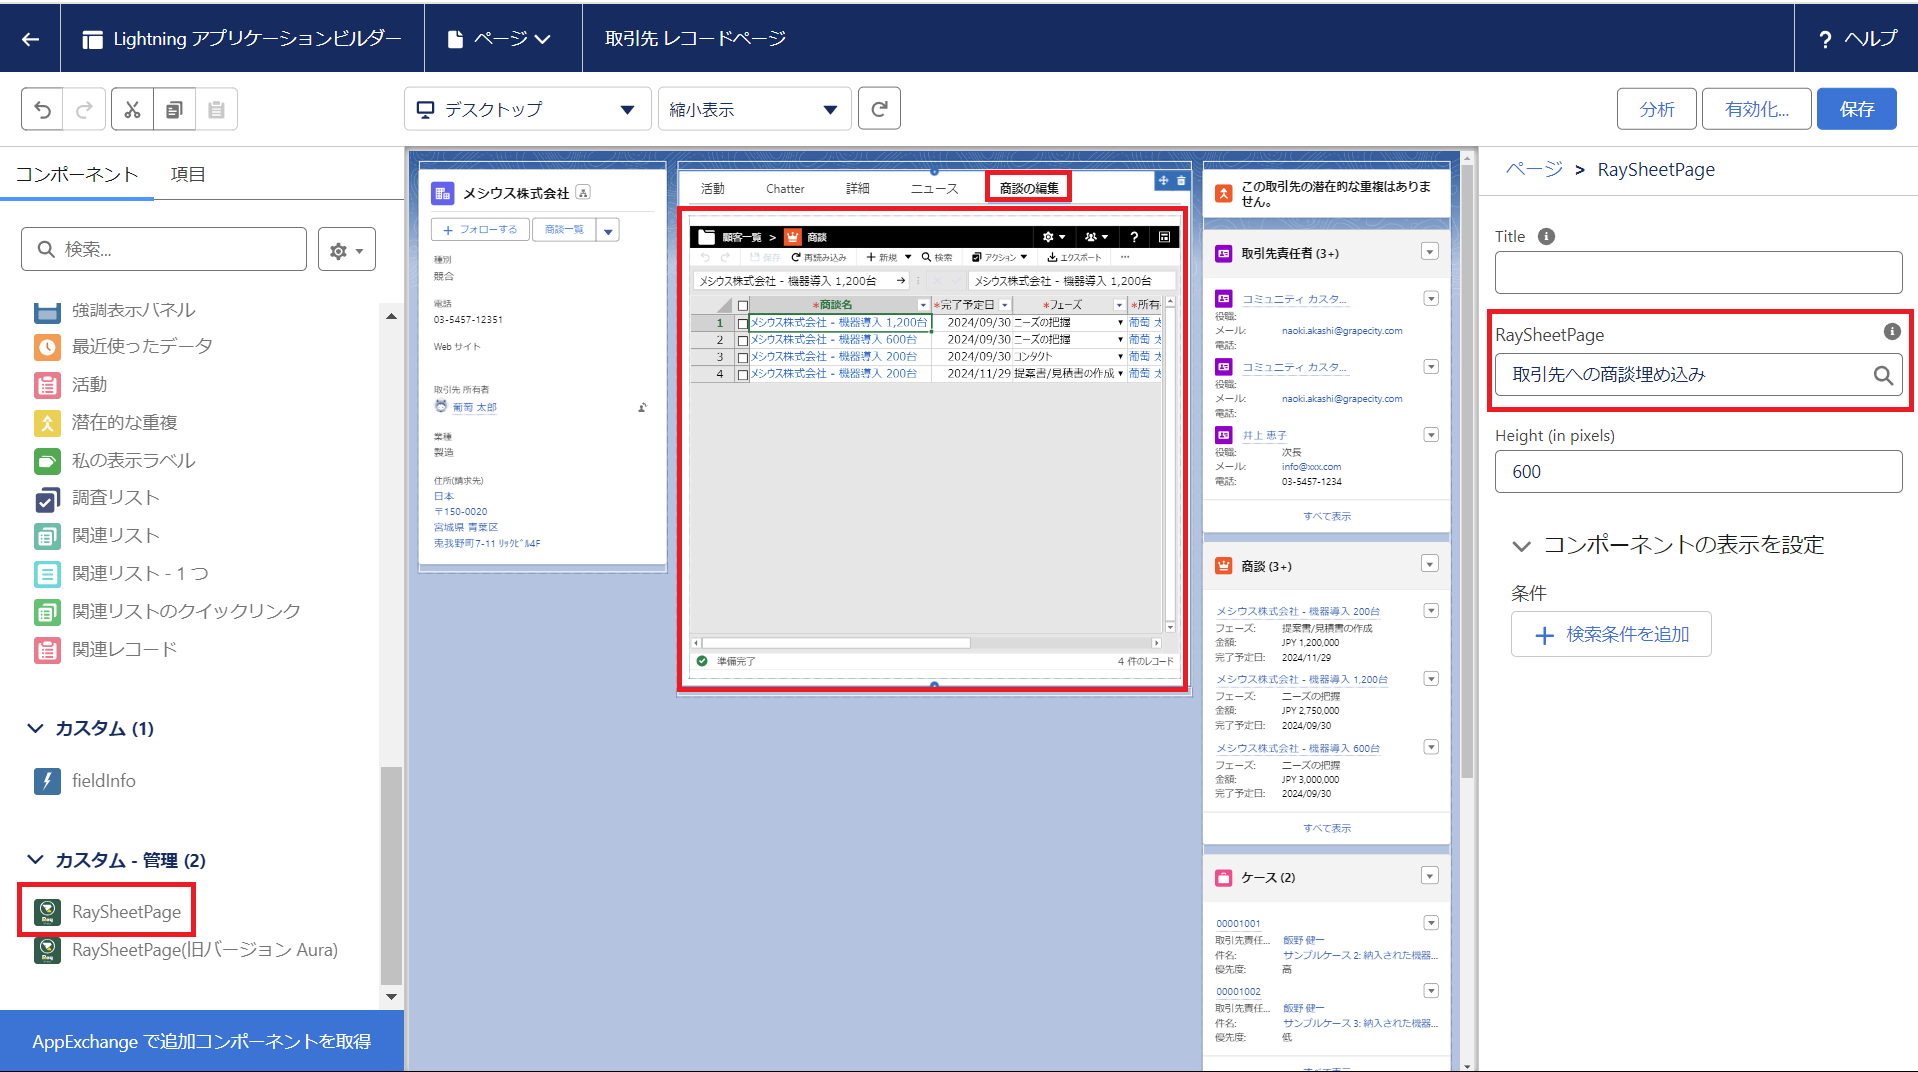Click the component list scrollbar down arrow
The image size is (1918, 1072).
point(391,996)
